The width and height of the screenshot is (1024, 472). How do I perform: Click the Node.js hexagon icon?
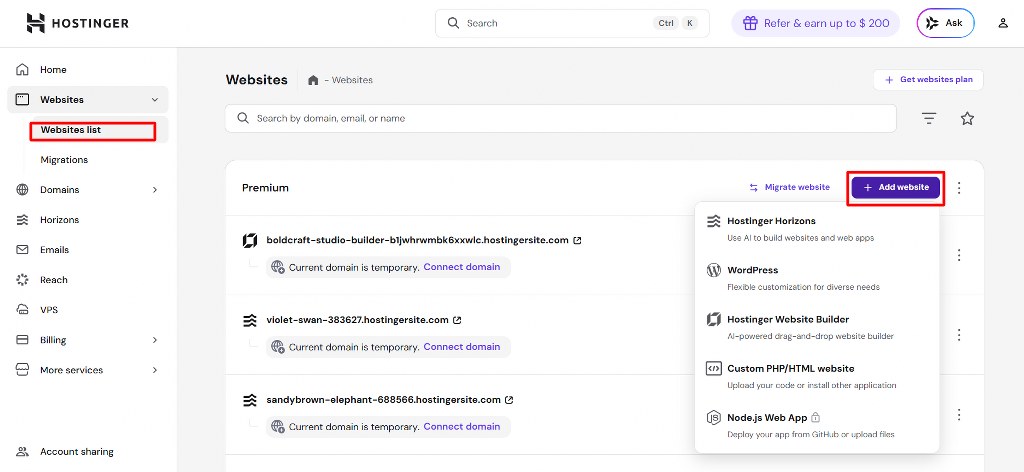pos(714,417)
